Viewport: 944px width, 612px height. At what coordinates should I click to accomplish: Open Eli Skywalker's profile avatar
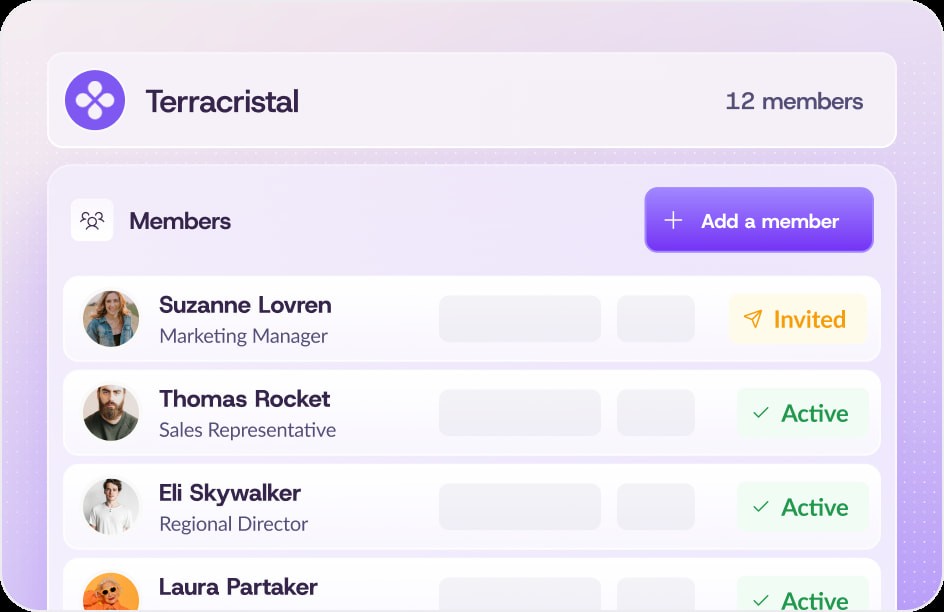[x=111, y=507]
